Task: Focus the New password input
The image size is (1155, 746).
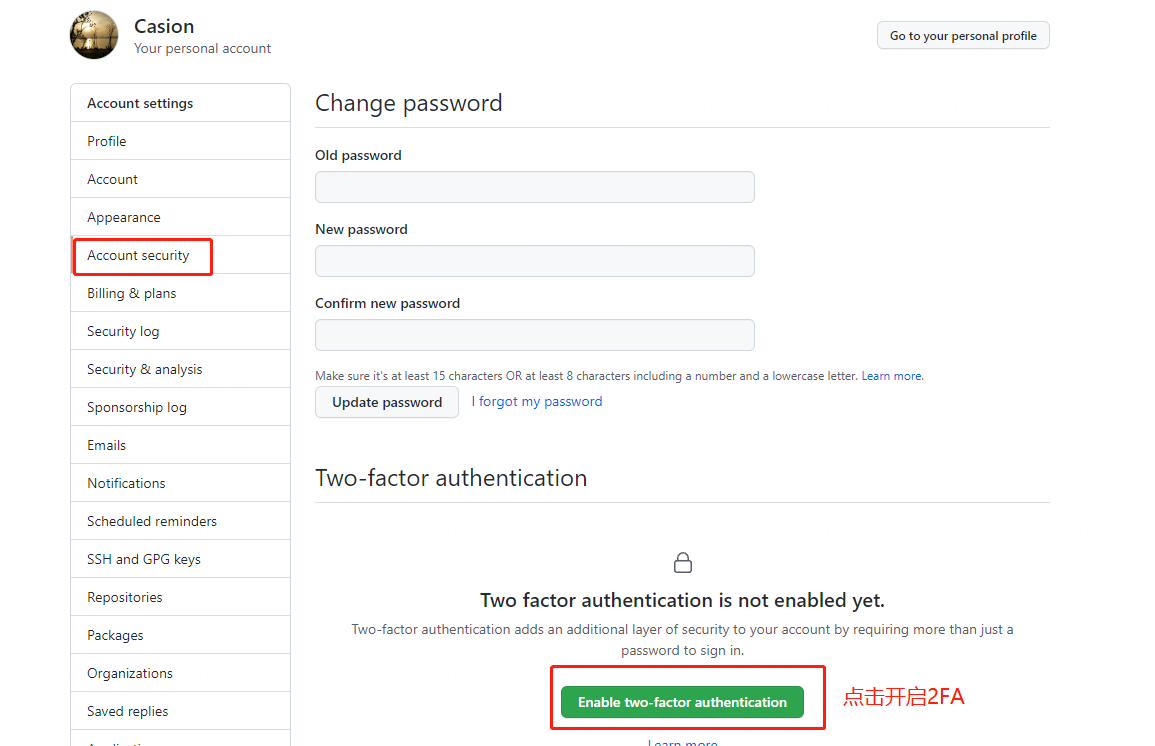Action: click(x=535, y=261)
